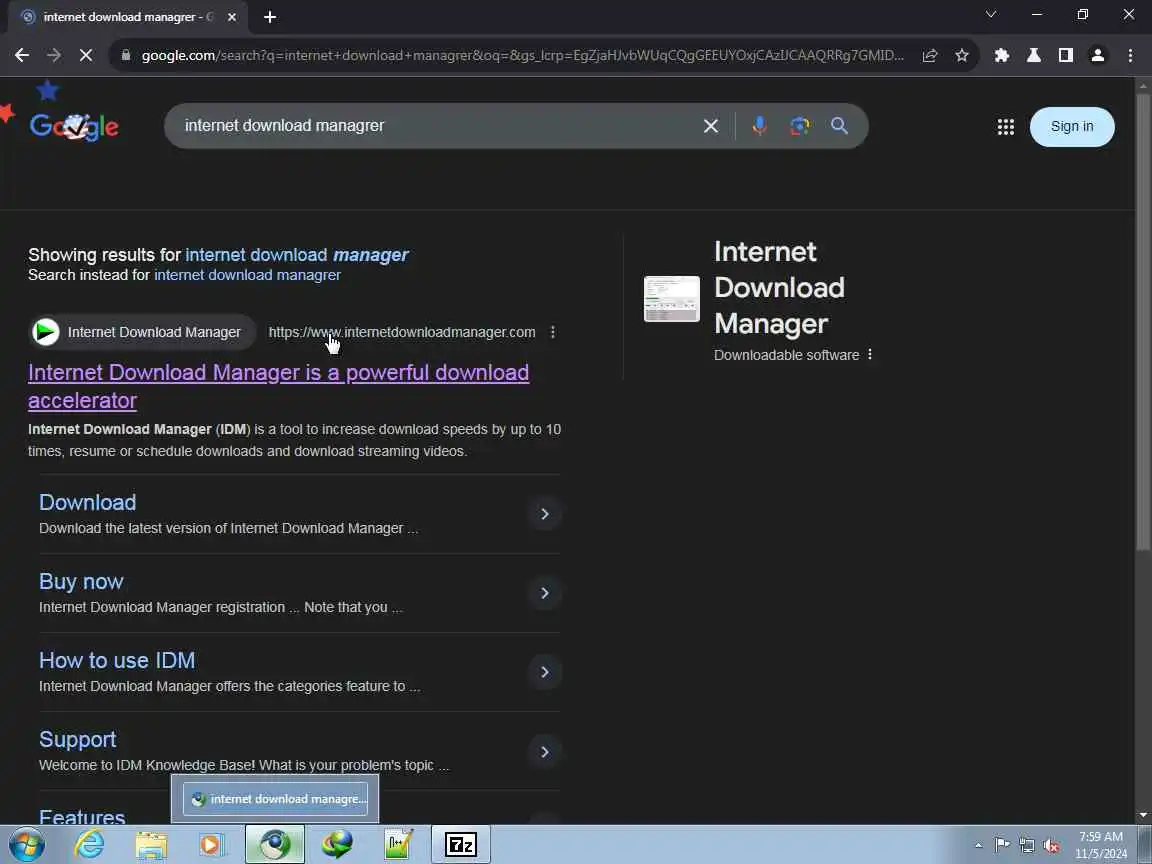Launch Internet Explorer from taskbar
The width and height of the screenshot is (1152, 864).
click(x=90, y=845)
